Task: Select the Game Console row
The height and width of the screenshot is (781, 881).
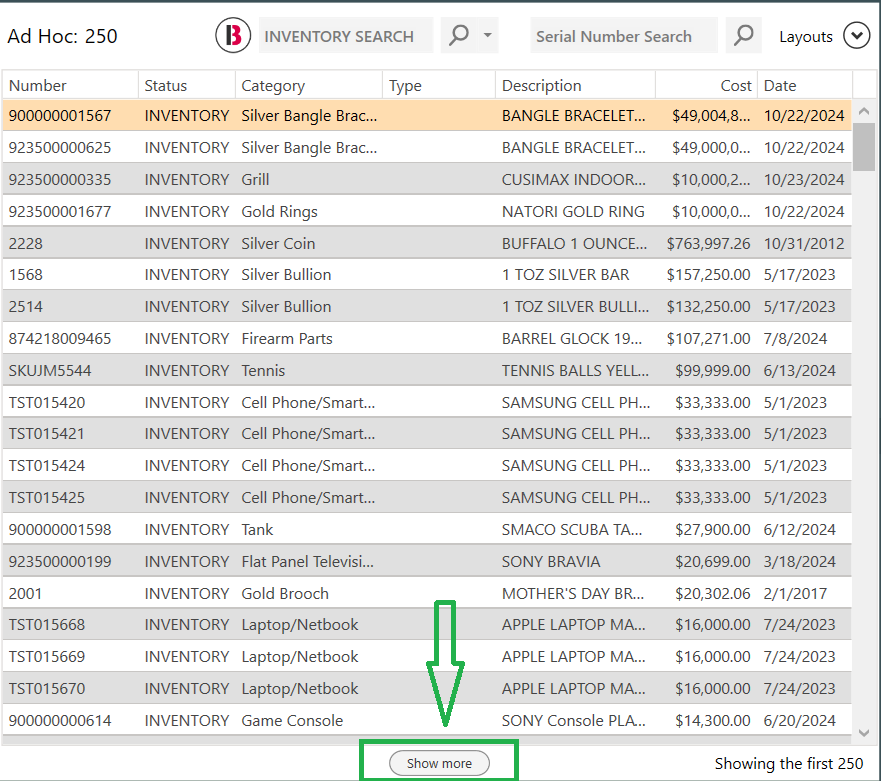Action: click(x=427, y=720)
